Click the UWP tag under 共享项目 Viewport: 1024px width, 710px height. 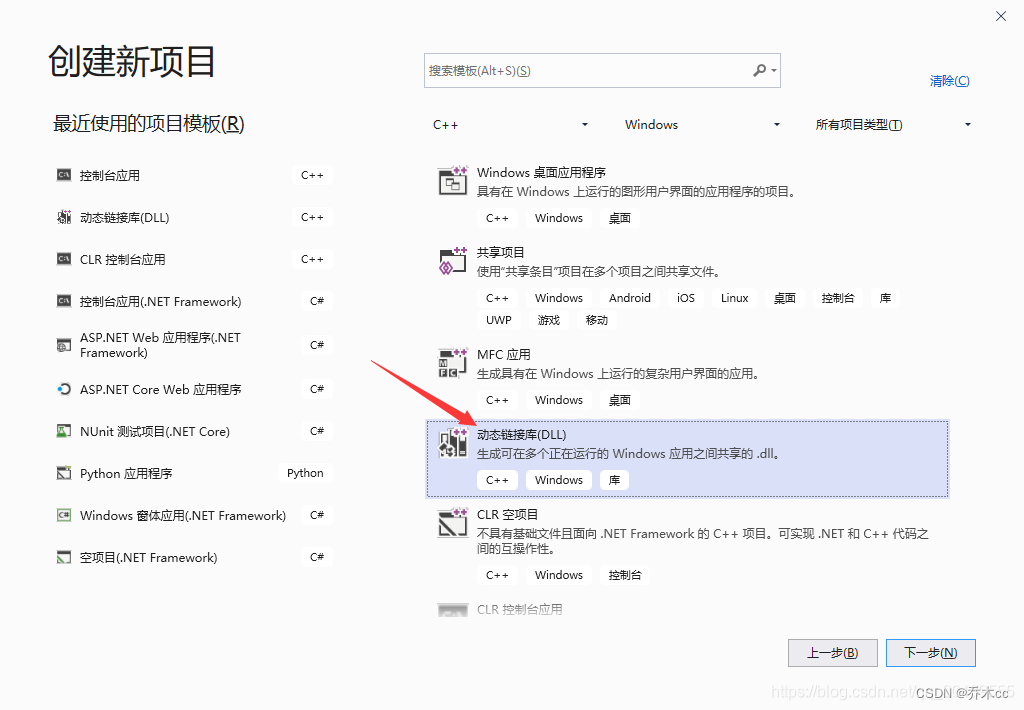[x=499, y=320]
